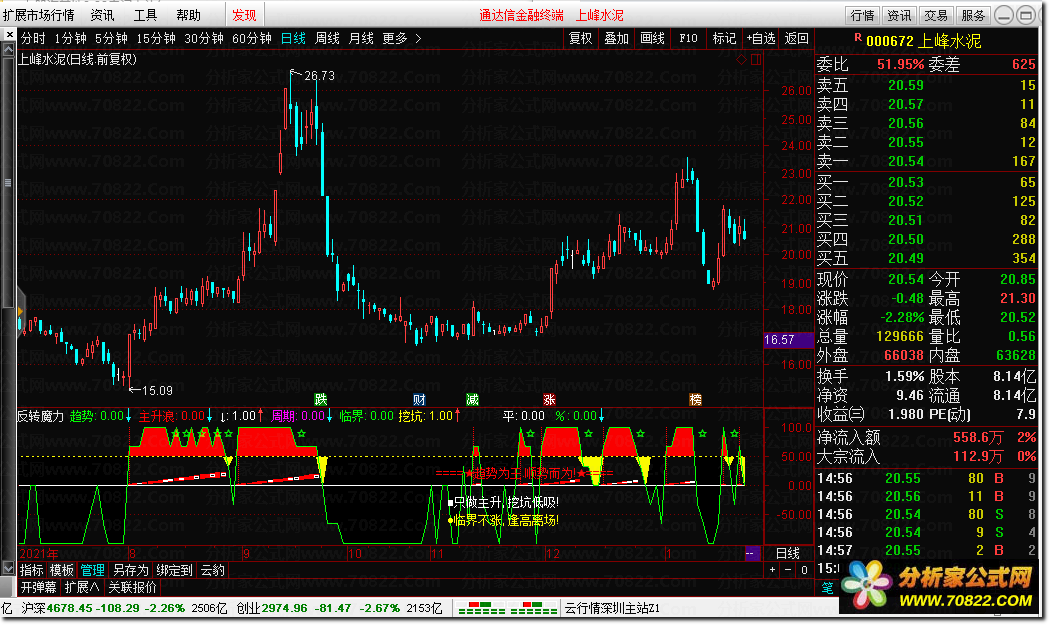This screenshot has width=1051, height=625.
Task: Click the red 涨 marker on the chart
Action: (549, 400)
